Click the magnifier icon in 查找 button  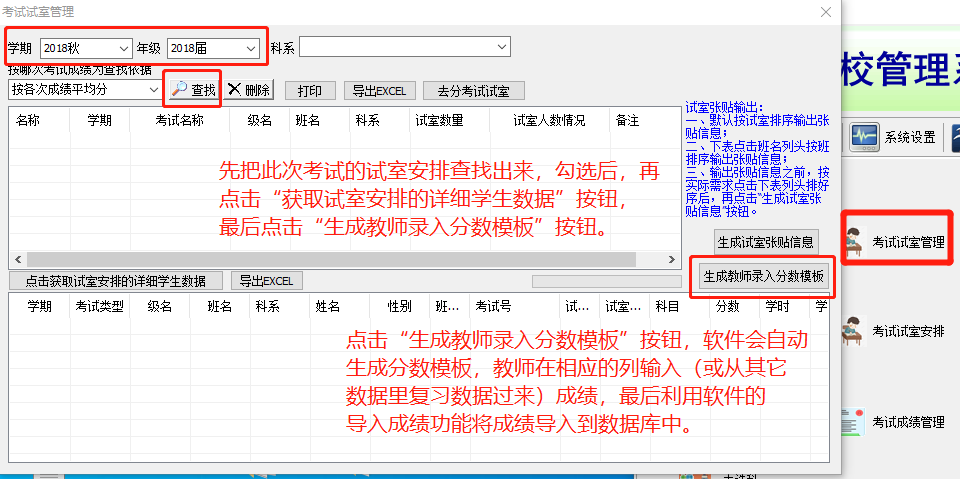click(x=179, y=89)
